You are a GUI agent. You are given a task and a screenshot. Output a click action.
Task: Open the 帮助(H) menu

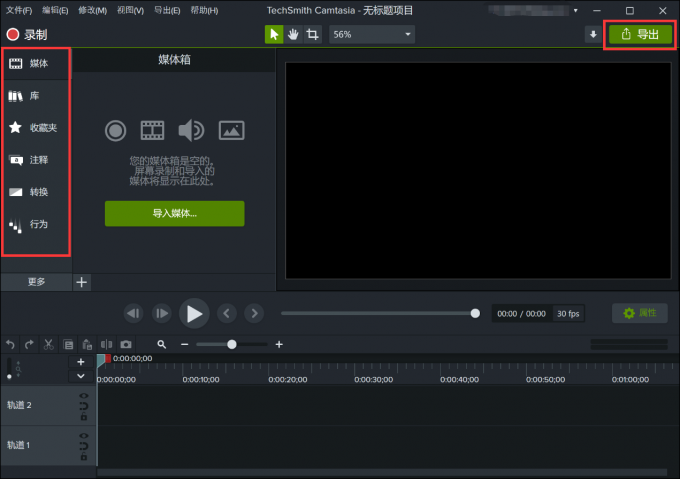204,10
